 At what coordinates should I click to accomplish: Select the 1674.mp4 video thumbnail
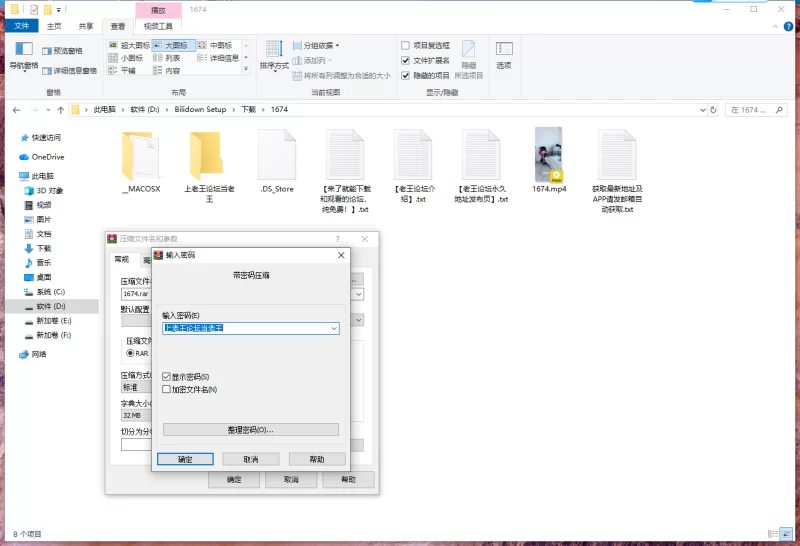pyautogui.click(x=548, y=154)
